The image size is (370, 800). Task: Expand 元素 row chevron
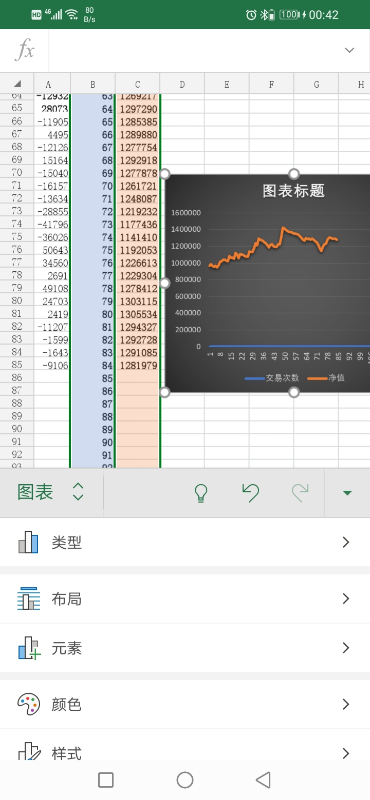click(x=346, y=648)
